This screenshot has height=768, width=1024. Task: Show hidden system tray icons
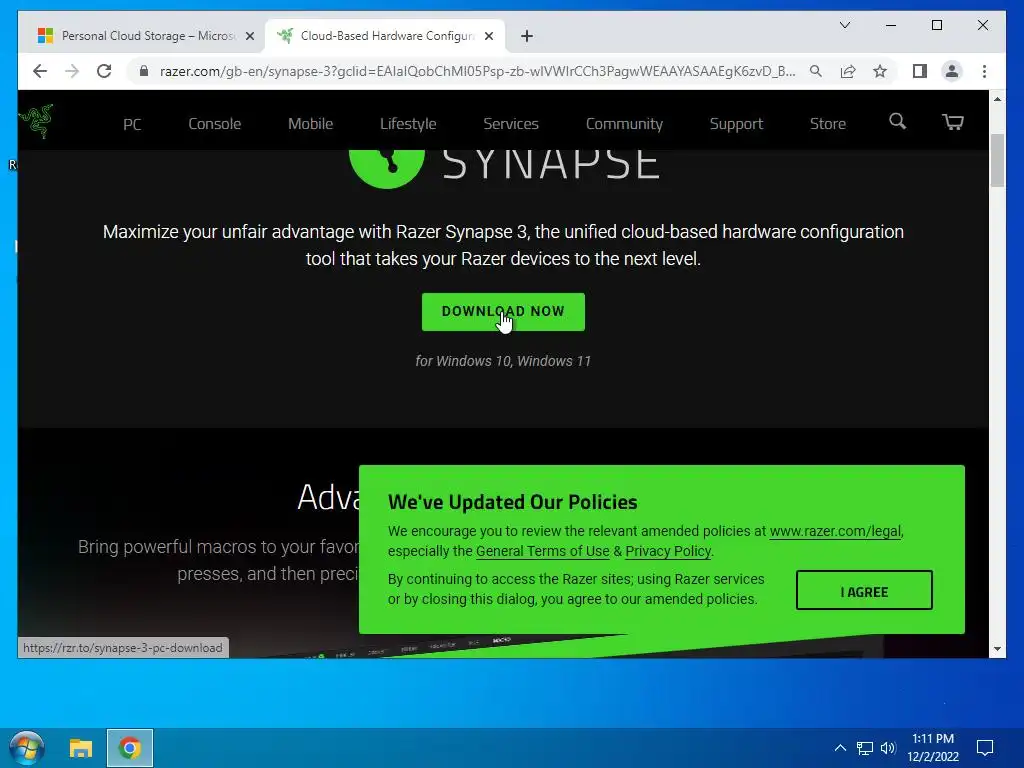pyautogui.click(x=840, y=748)
